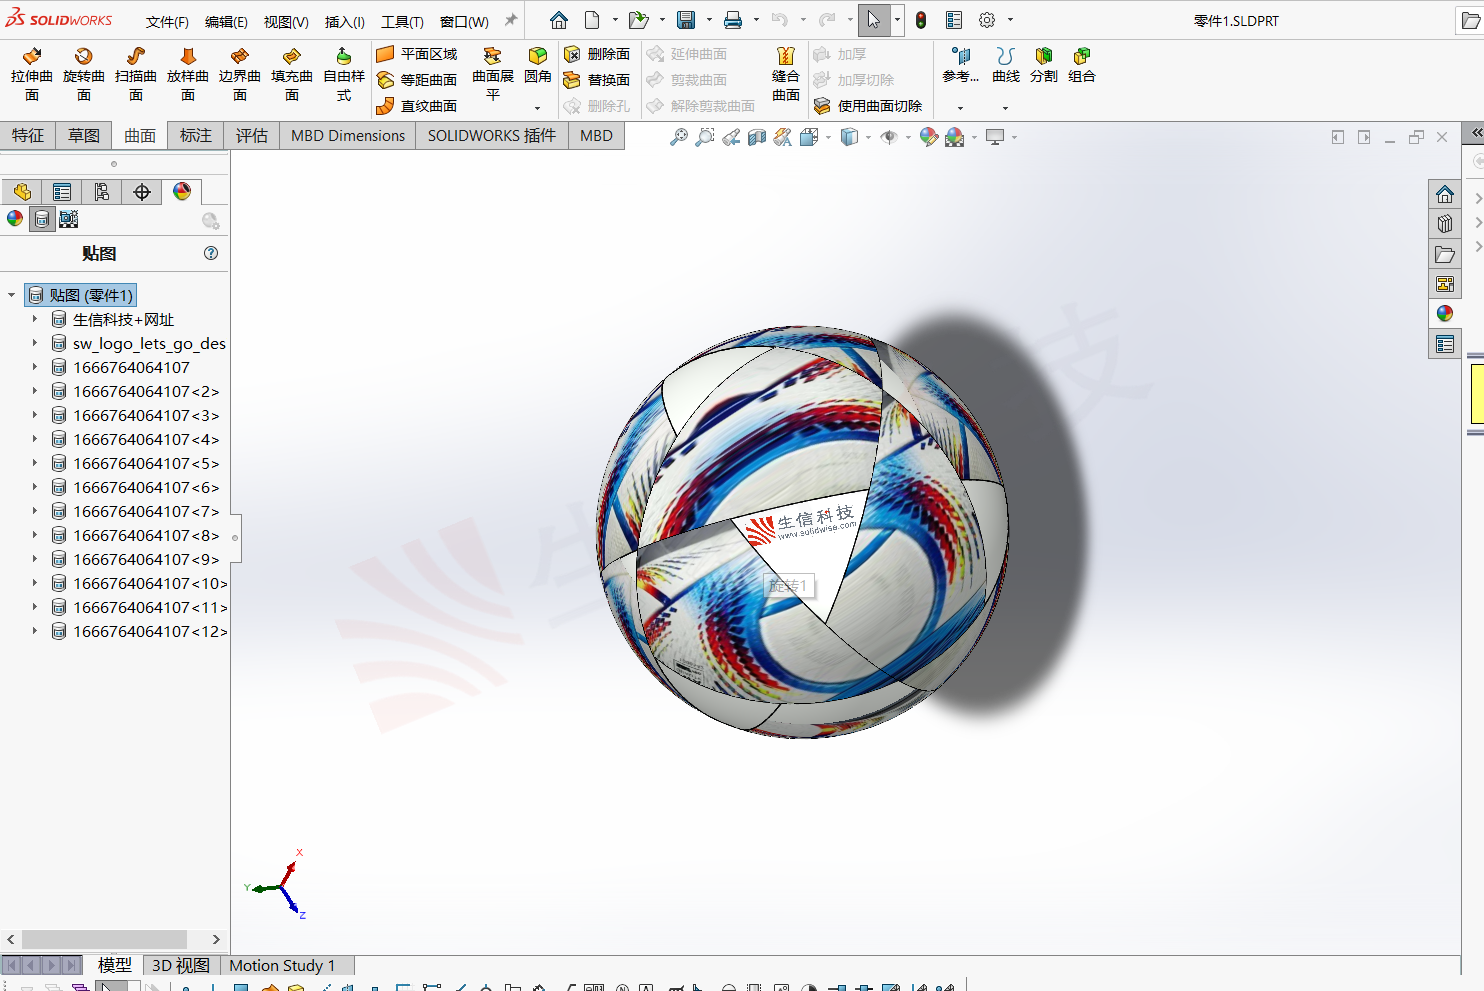Select the Revolved Surface (旋转曲面) tool
The height and width of the screenshot is (991, 1484).
pyautogui.click(x=84, y=75)
